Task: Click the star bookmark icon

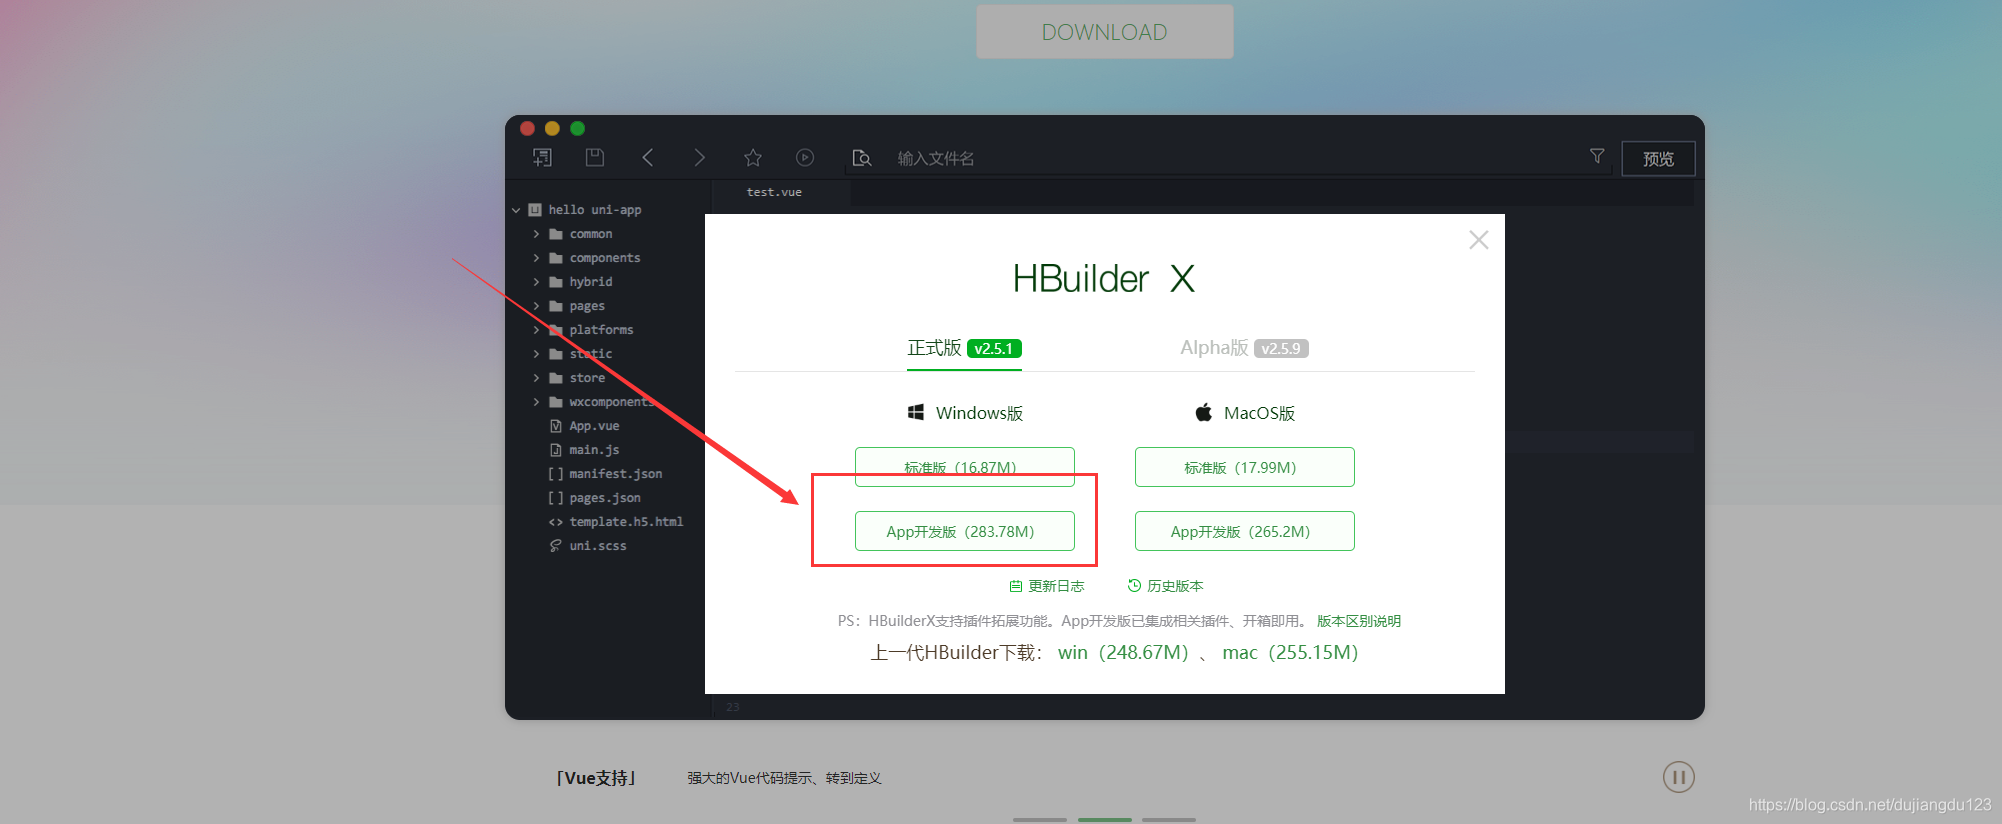Action: (x=753, y=157)
